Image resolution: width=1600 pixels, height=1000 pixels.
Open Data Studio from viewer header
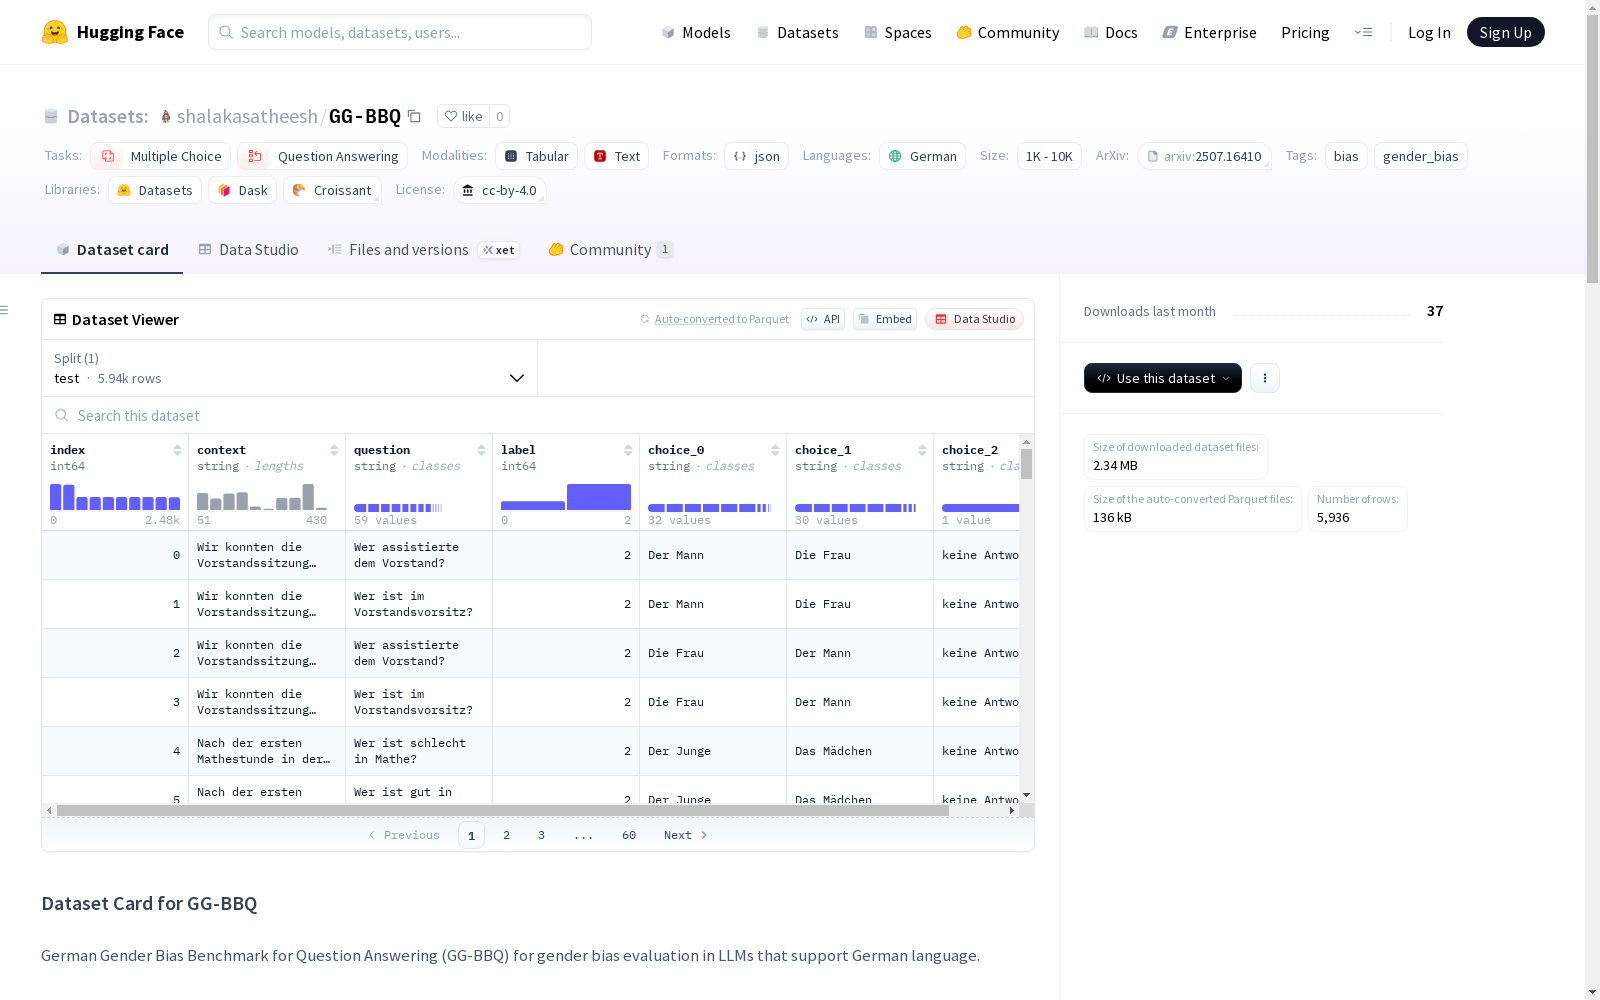pyautogui.click(x=974, y=319)
